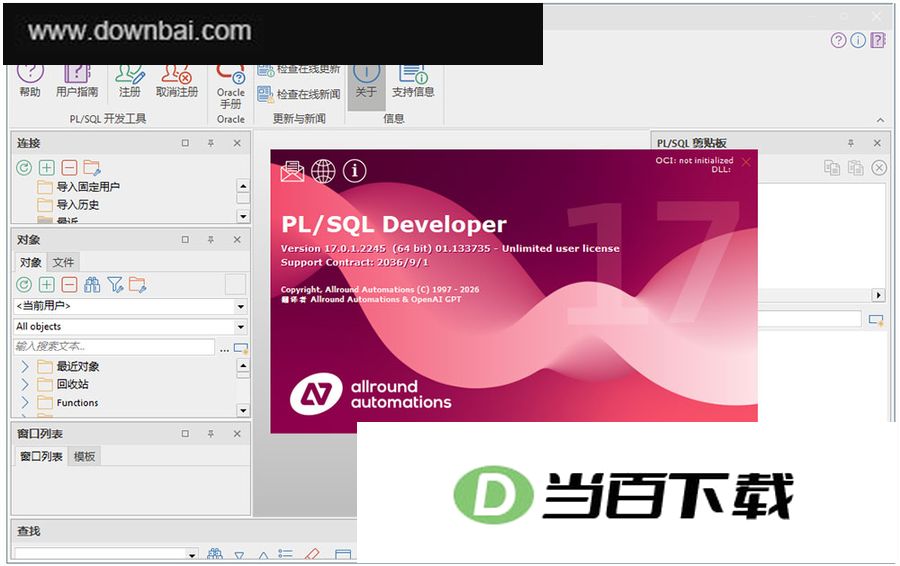Open the Oracle 手册 manual
This screenshot has width=900, height=566.
coord(231,87)
